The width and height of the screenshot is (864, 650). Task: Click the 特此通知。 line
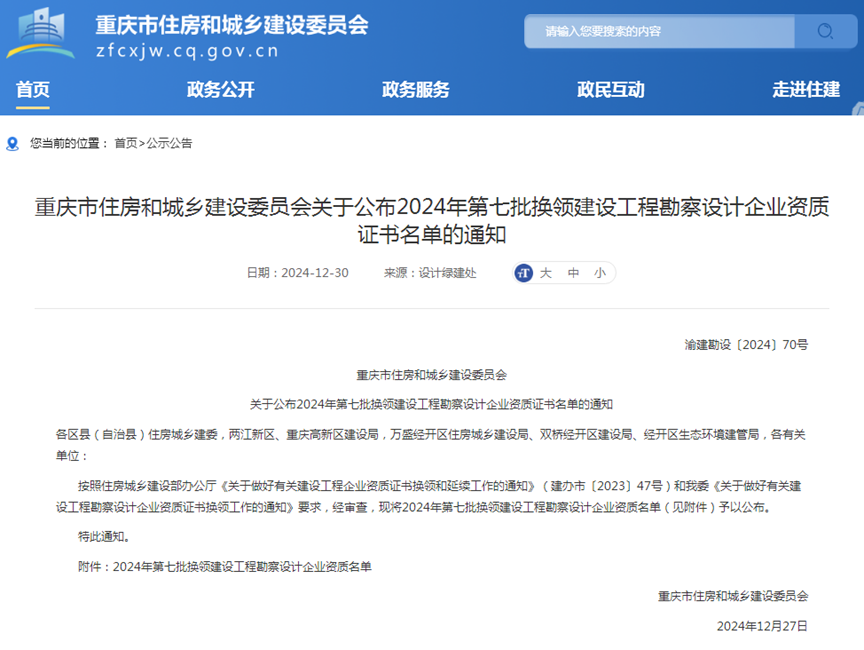tap(104, 536)
